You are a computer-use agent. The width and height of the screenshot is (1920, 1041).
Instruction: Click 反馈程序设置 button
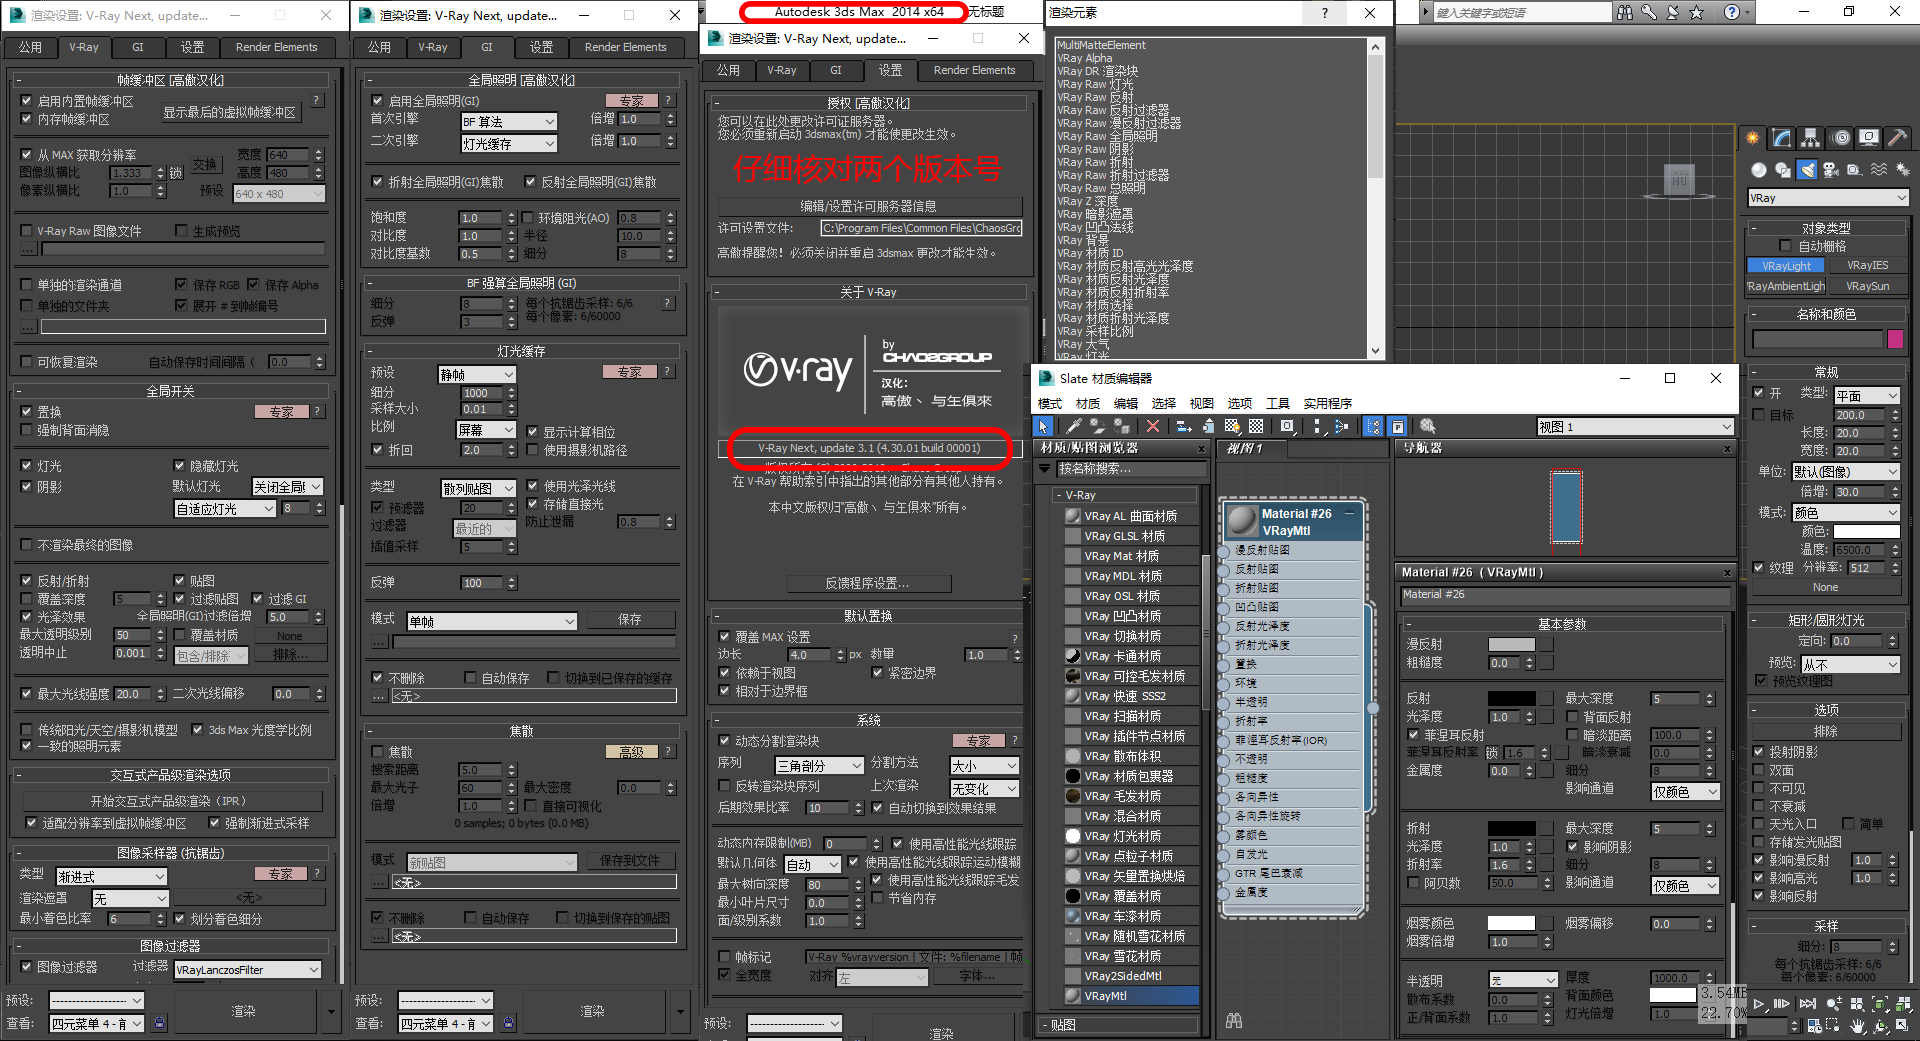(868, 583)
